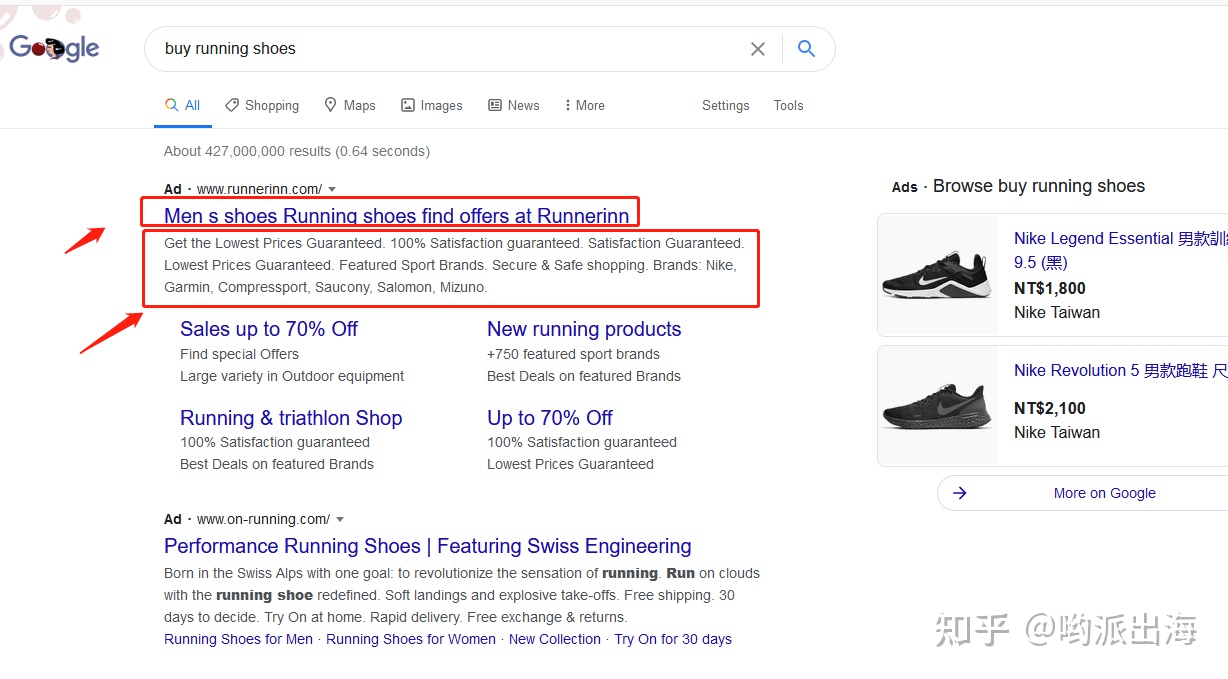Click the www.runnerinn.com/ ad URL
Screen dimensions: 1228x679
point(259,189)
